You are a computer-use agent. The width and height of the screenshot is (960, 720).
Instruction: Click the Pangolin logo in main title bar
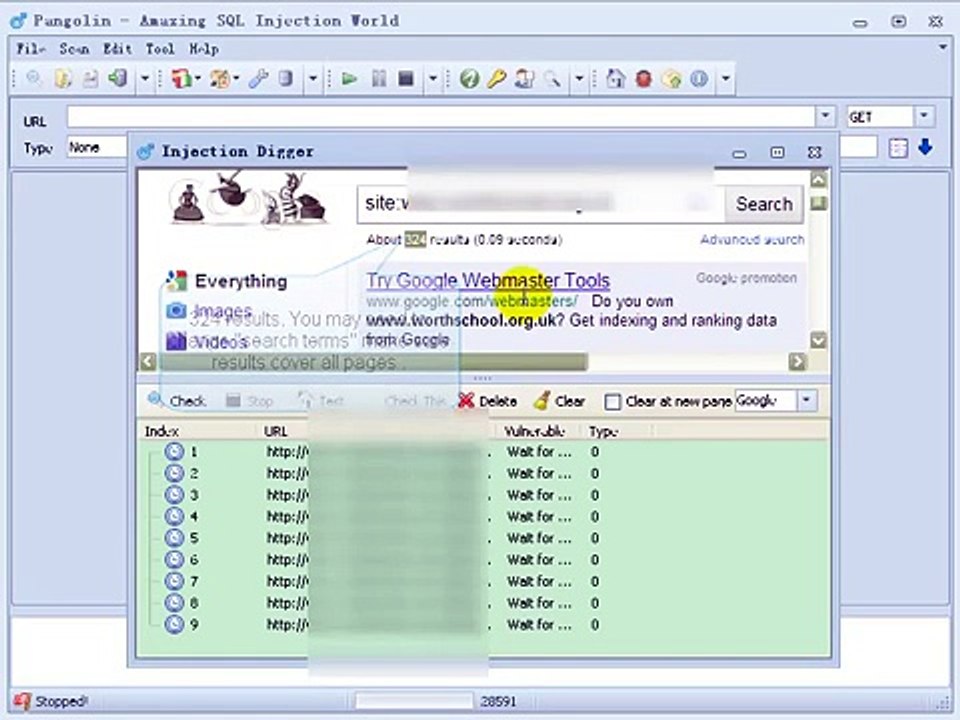click(19, 20)
